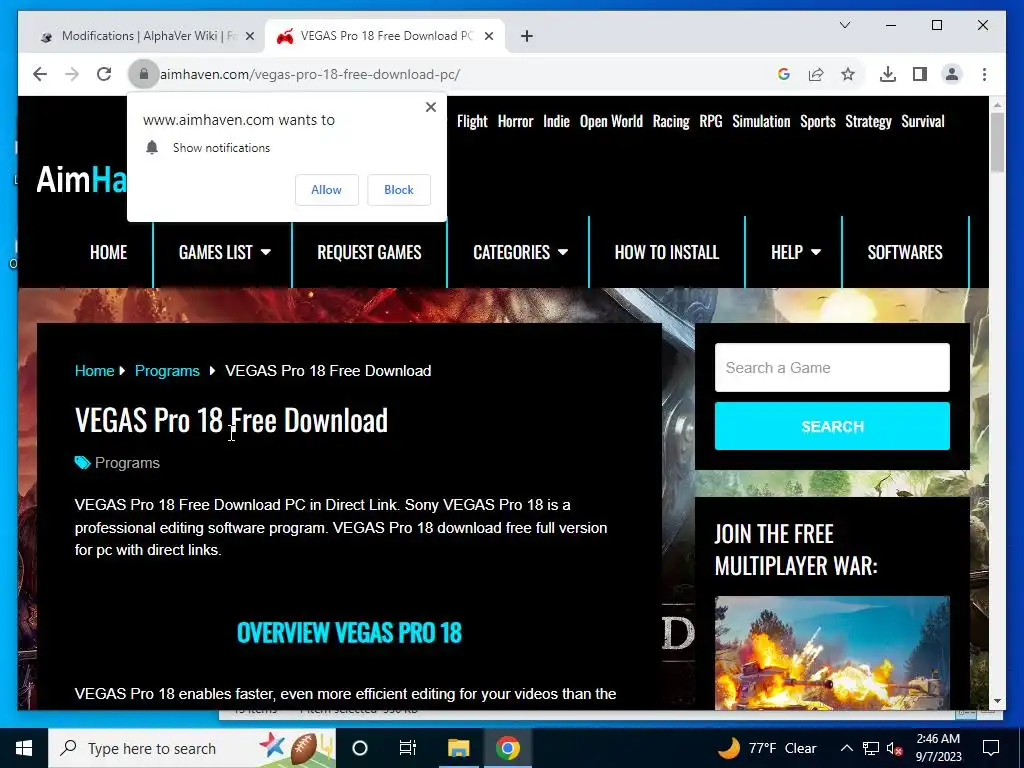The width and height of the screenshot is (1024, 768).
Task: Go to HOME in site menu
Action: [108, 253]
